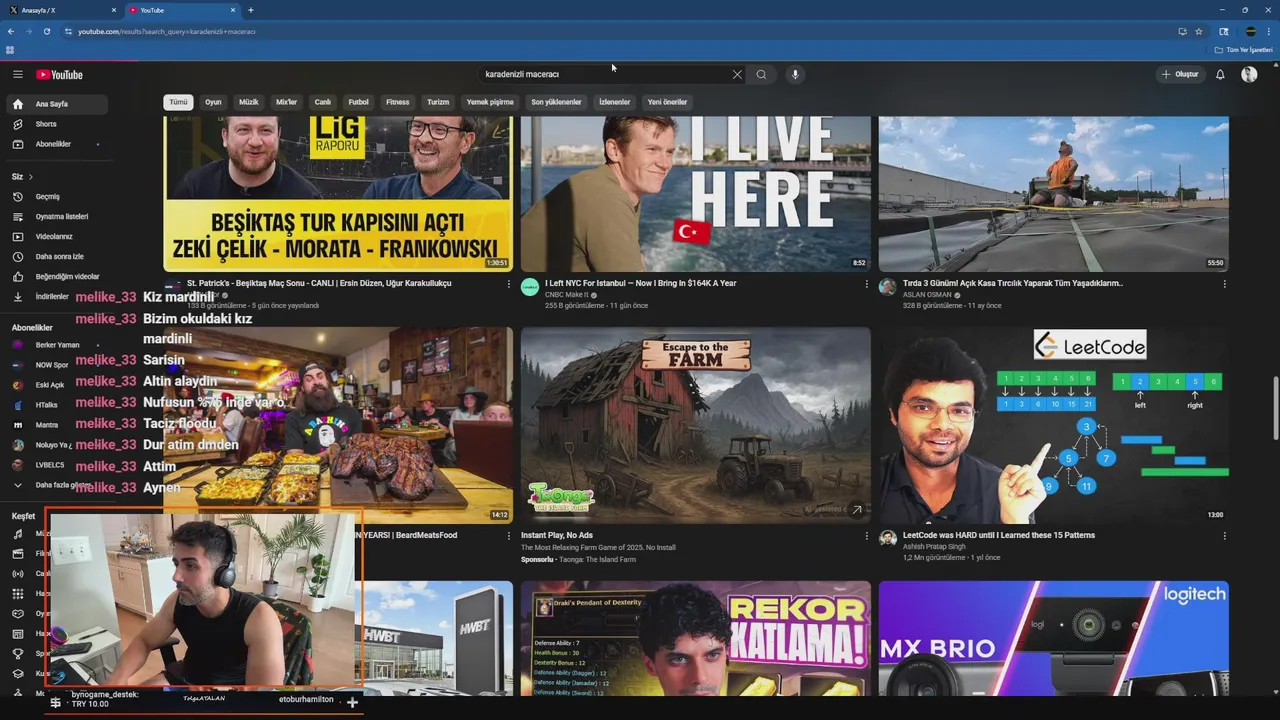Open options for Instant Play, No Ads
The image size is (1280, 720).
[x=866, y=536]
